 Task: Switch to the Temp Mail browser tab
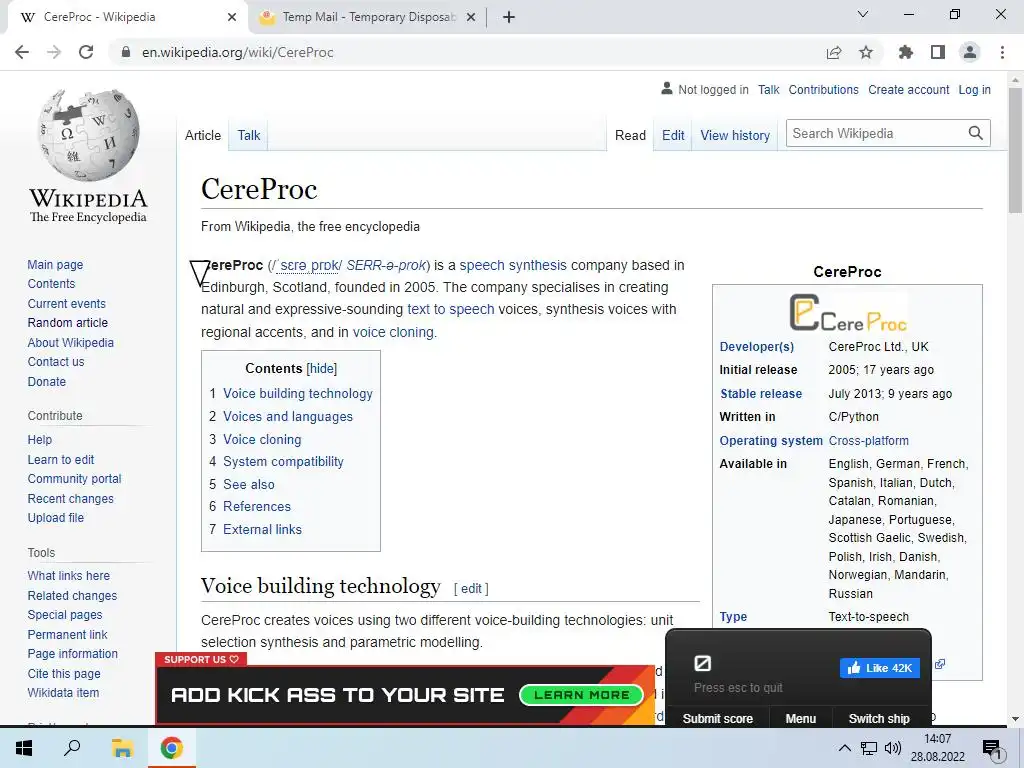coord(369,18)
